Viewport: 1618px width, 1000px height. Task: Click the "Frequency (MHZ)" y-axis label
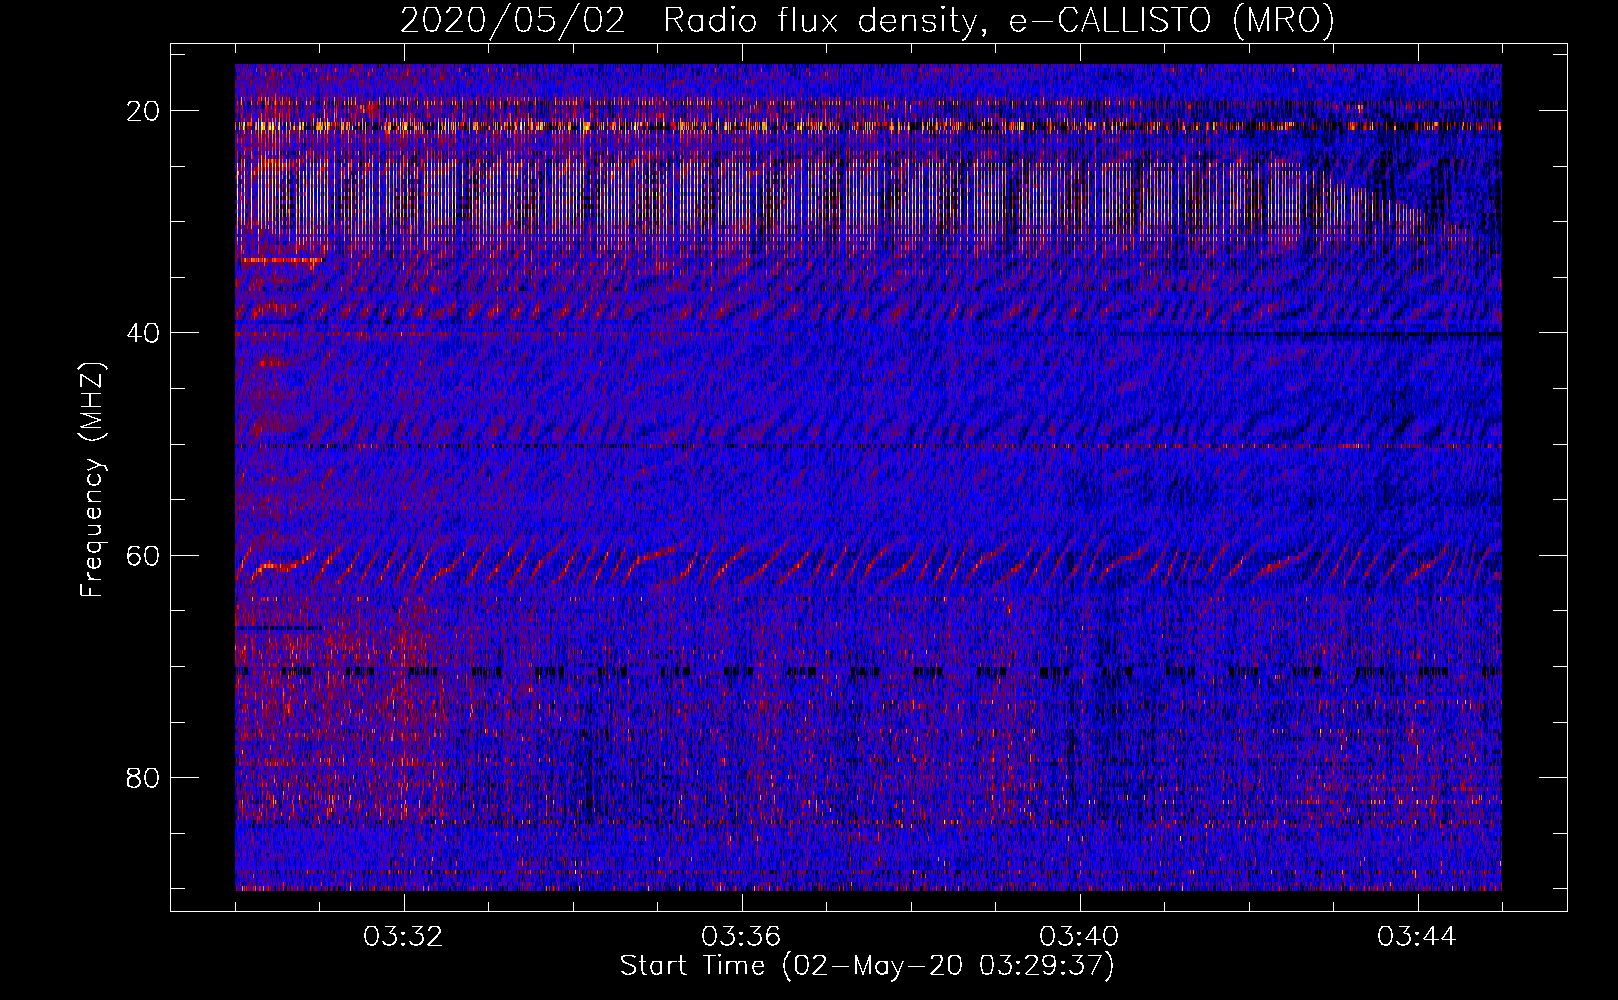tap(92, 480)
